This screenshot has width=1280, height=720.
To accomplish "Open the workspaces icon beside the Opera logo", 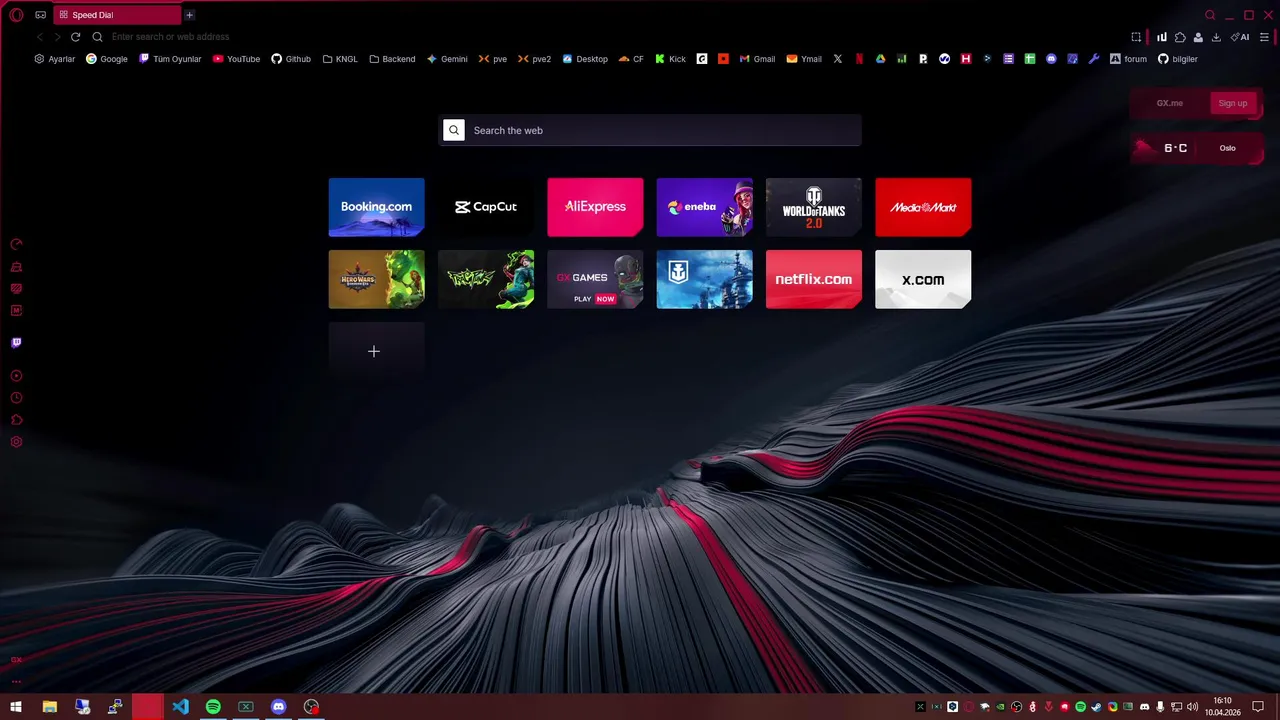I will (40, 15).
